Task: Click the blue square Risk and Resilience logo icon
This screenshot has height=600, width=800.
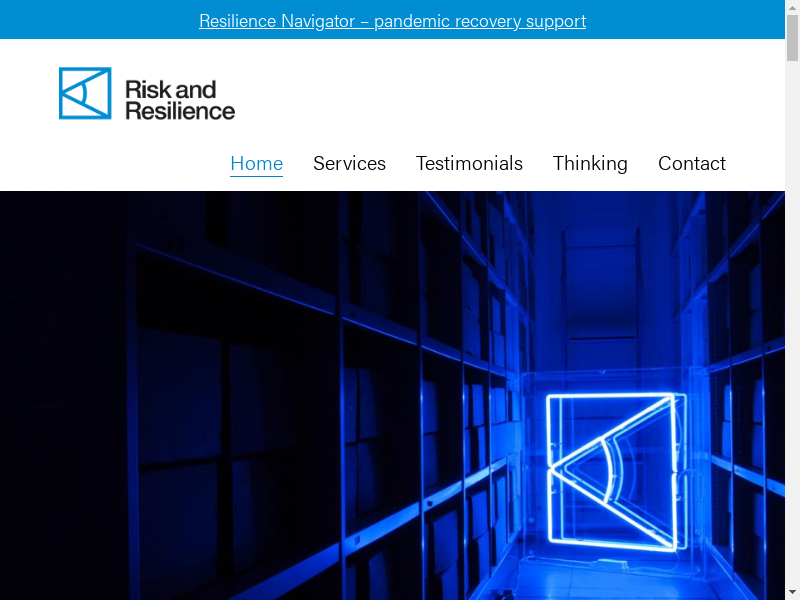Action: (x=85, y=93)
